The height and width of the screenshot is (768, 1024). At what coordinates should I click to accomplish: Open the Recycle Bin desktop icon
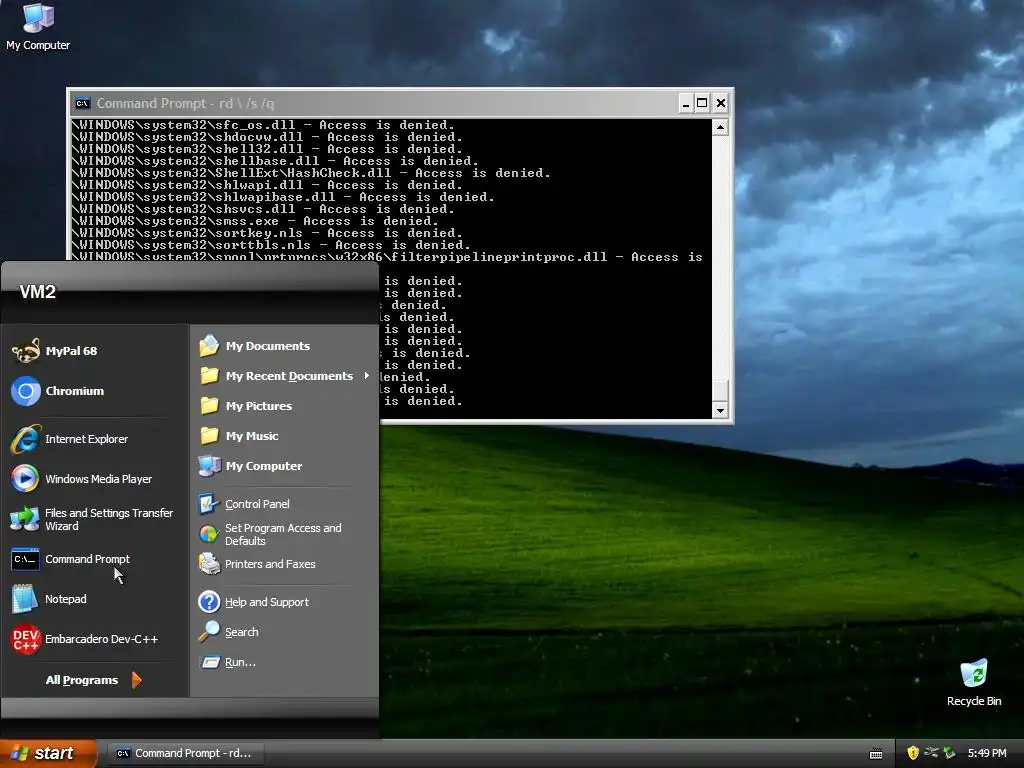click(x=974, y=683)
